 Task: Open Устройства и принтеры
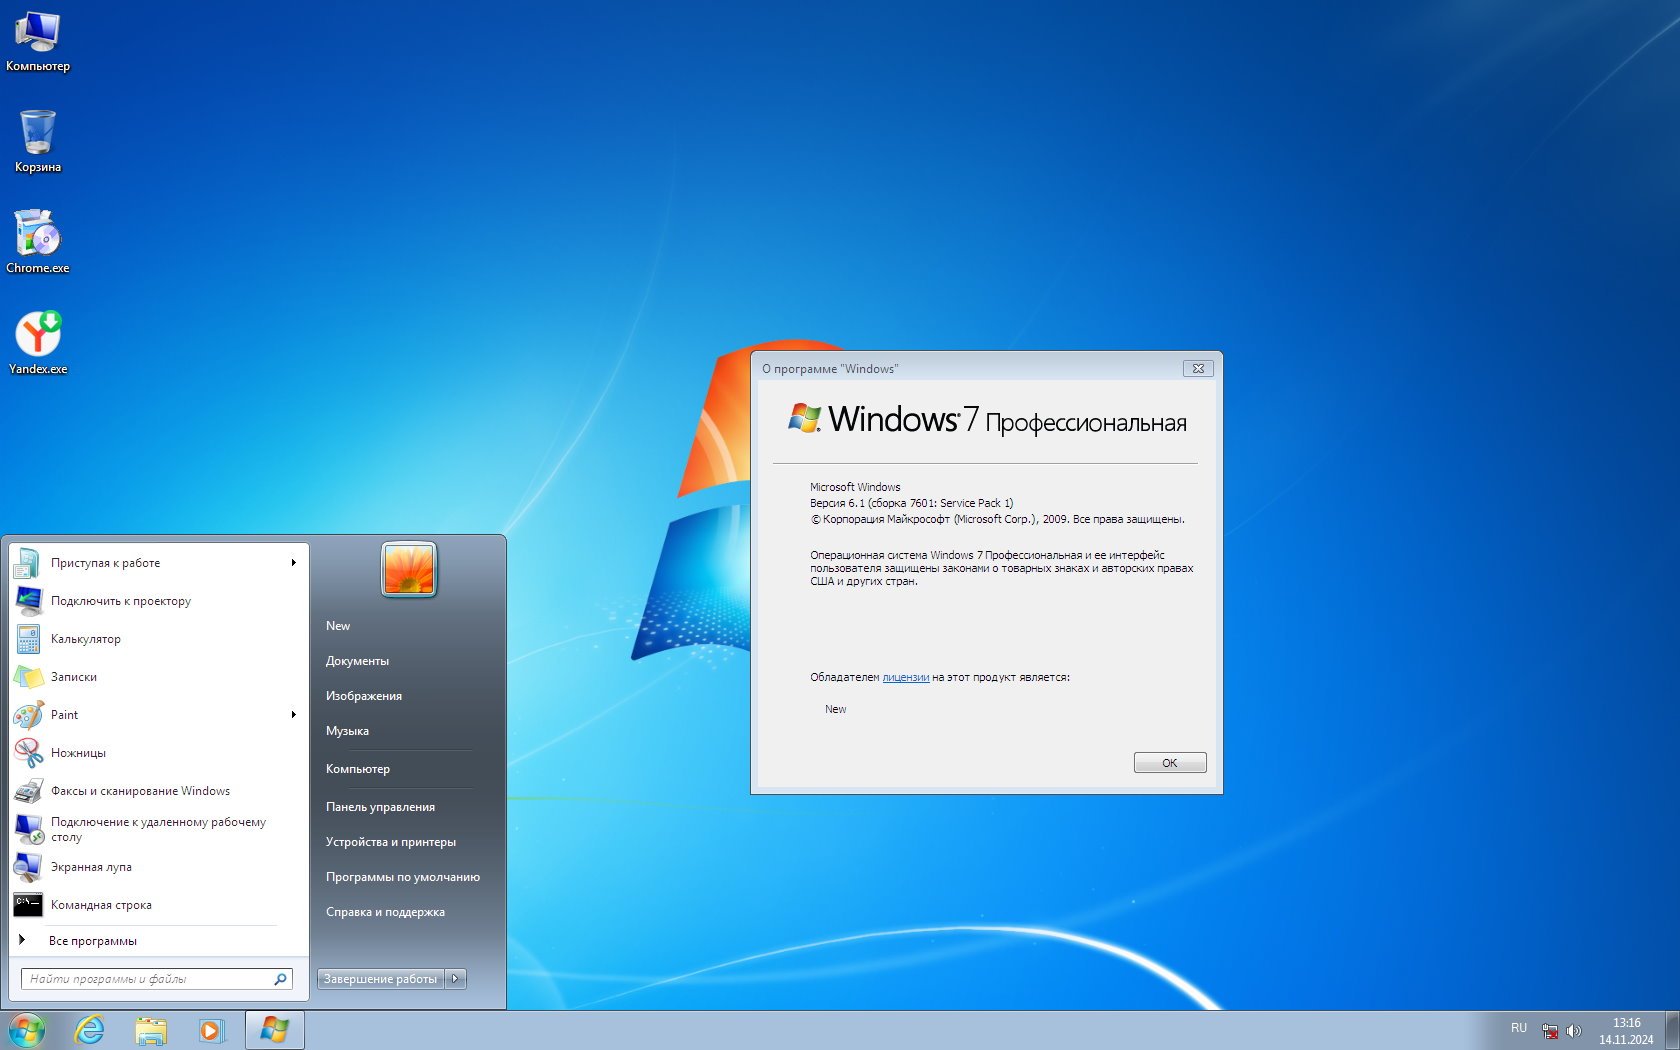pos(391,842)
